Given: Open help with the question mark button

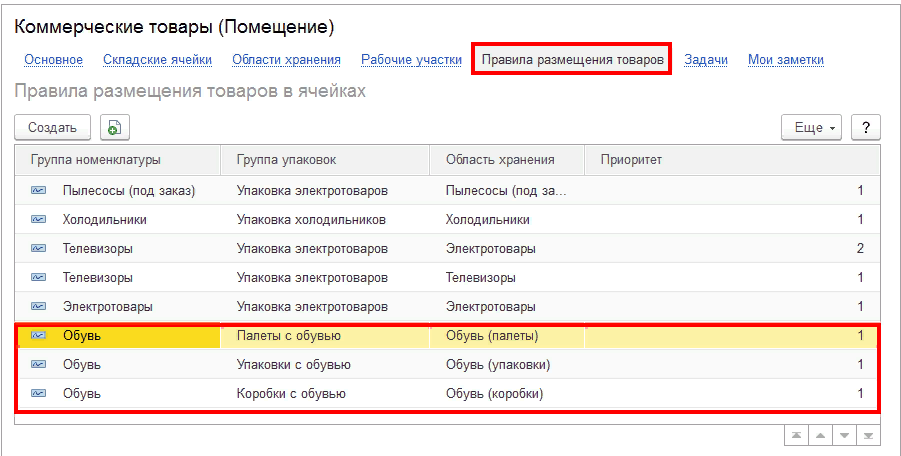Looking at the screenshot, I should (x=865, y=127).
